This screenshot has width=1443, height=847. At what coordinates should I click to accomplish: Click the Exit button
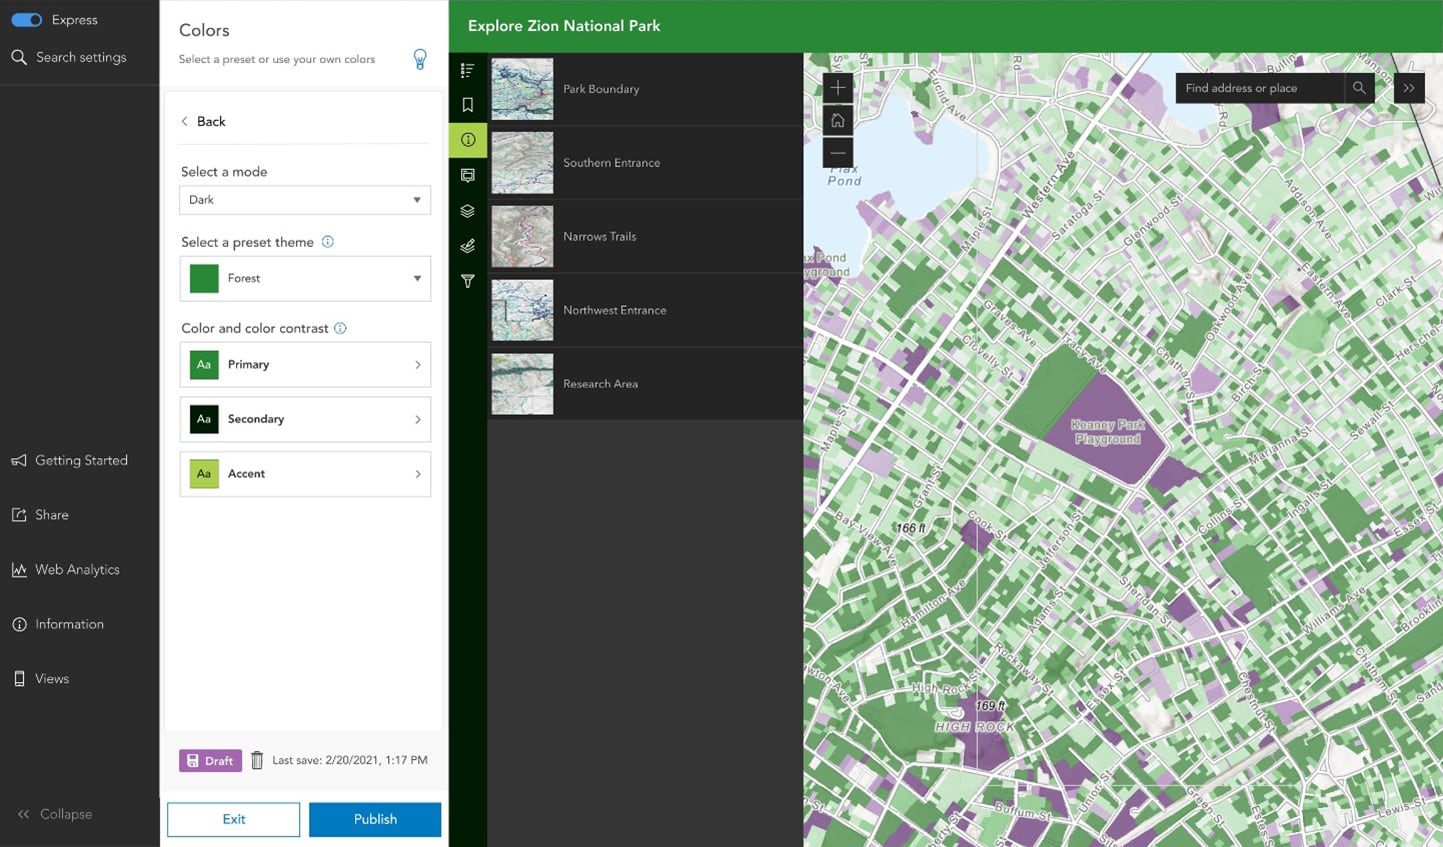coord(233,819)
